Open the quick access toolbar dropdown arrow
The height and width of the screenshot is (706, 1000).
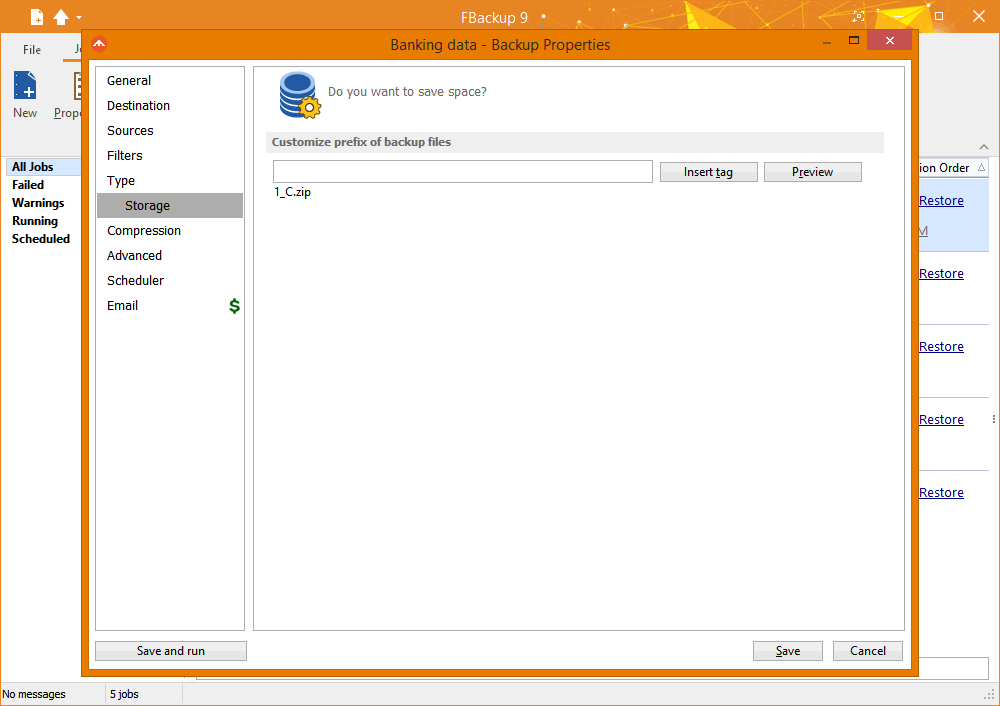[x=79, y=17]
